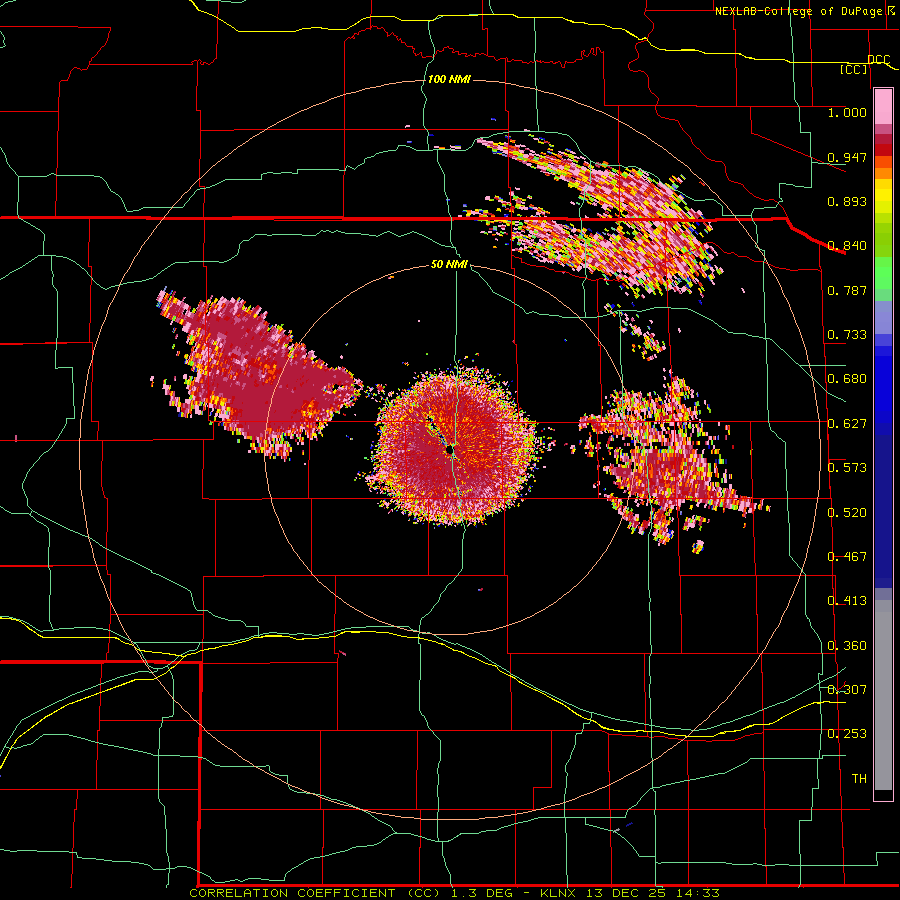The width and height of the screenshot is (900, 900).
Task: Select the 0.360 value on the color scale
Action: click(x=847, y=645)
